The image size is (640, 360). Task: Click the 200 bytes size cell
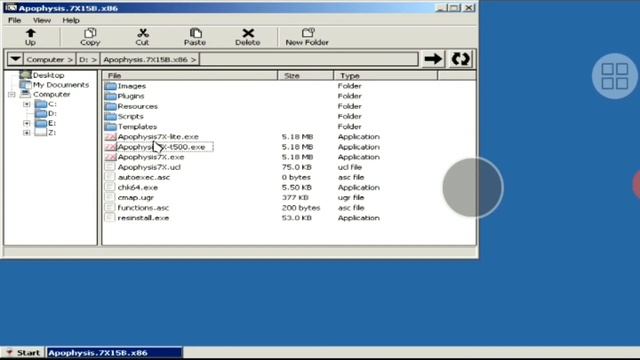[301, 208]
